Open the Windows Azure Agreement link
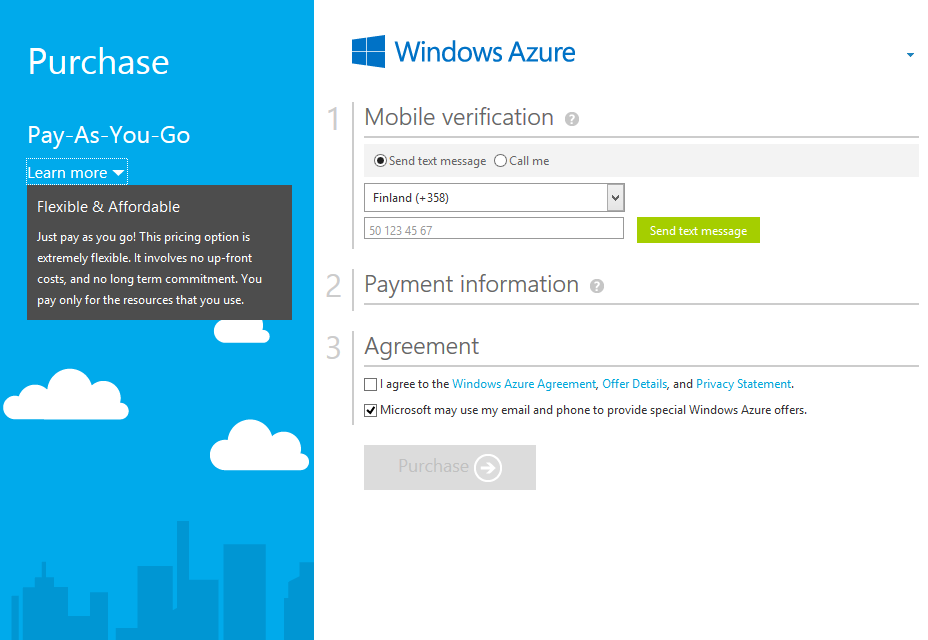928x640 pixels. click(x=524, y=384)
